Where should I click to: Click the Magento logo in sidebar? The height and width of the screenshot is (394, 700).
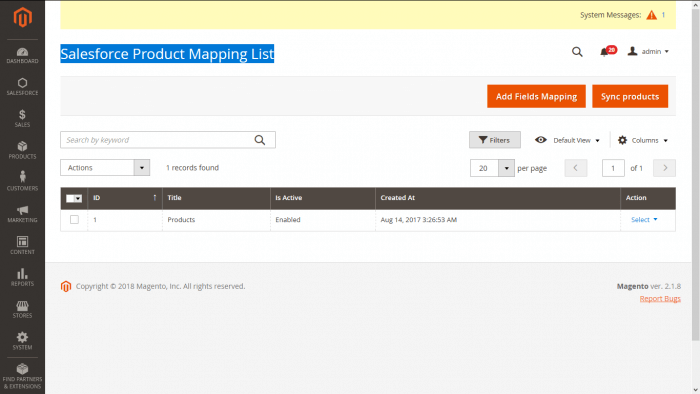point(22,17)
